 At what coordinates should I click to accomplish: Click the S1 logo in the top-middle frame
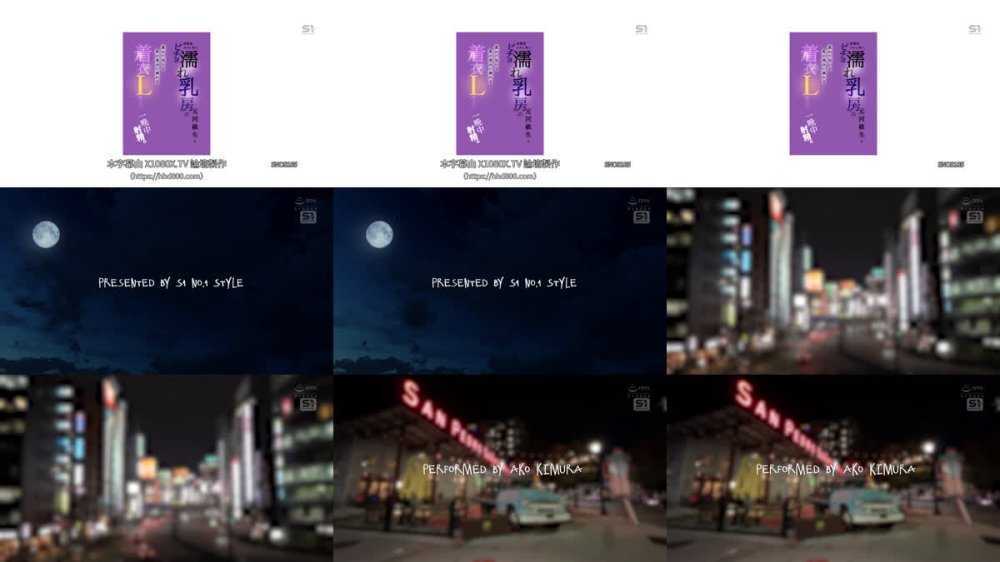(641, 29)
